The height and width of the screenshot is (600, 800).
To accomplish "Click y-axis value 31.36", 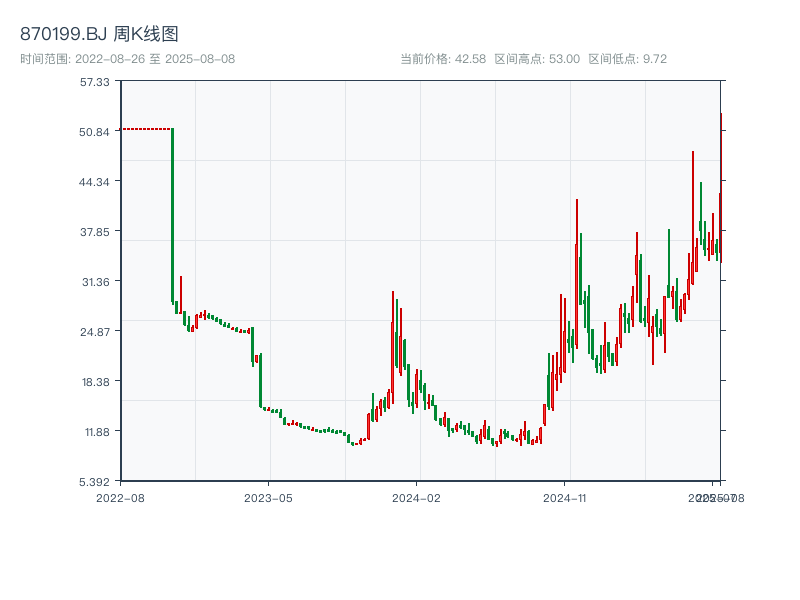I will 96,282.
